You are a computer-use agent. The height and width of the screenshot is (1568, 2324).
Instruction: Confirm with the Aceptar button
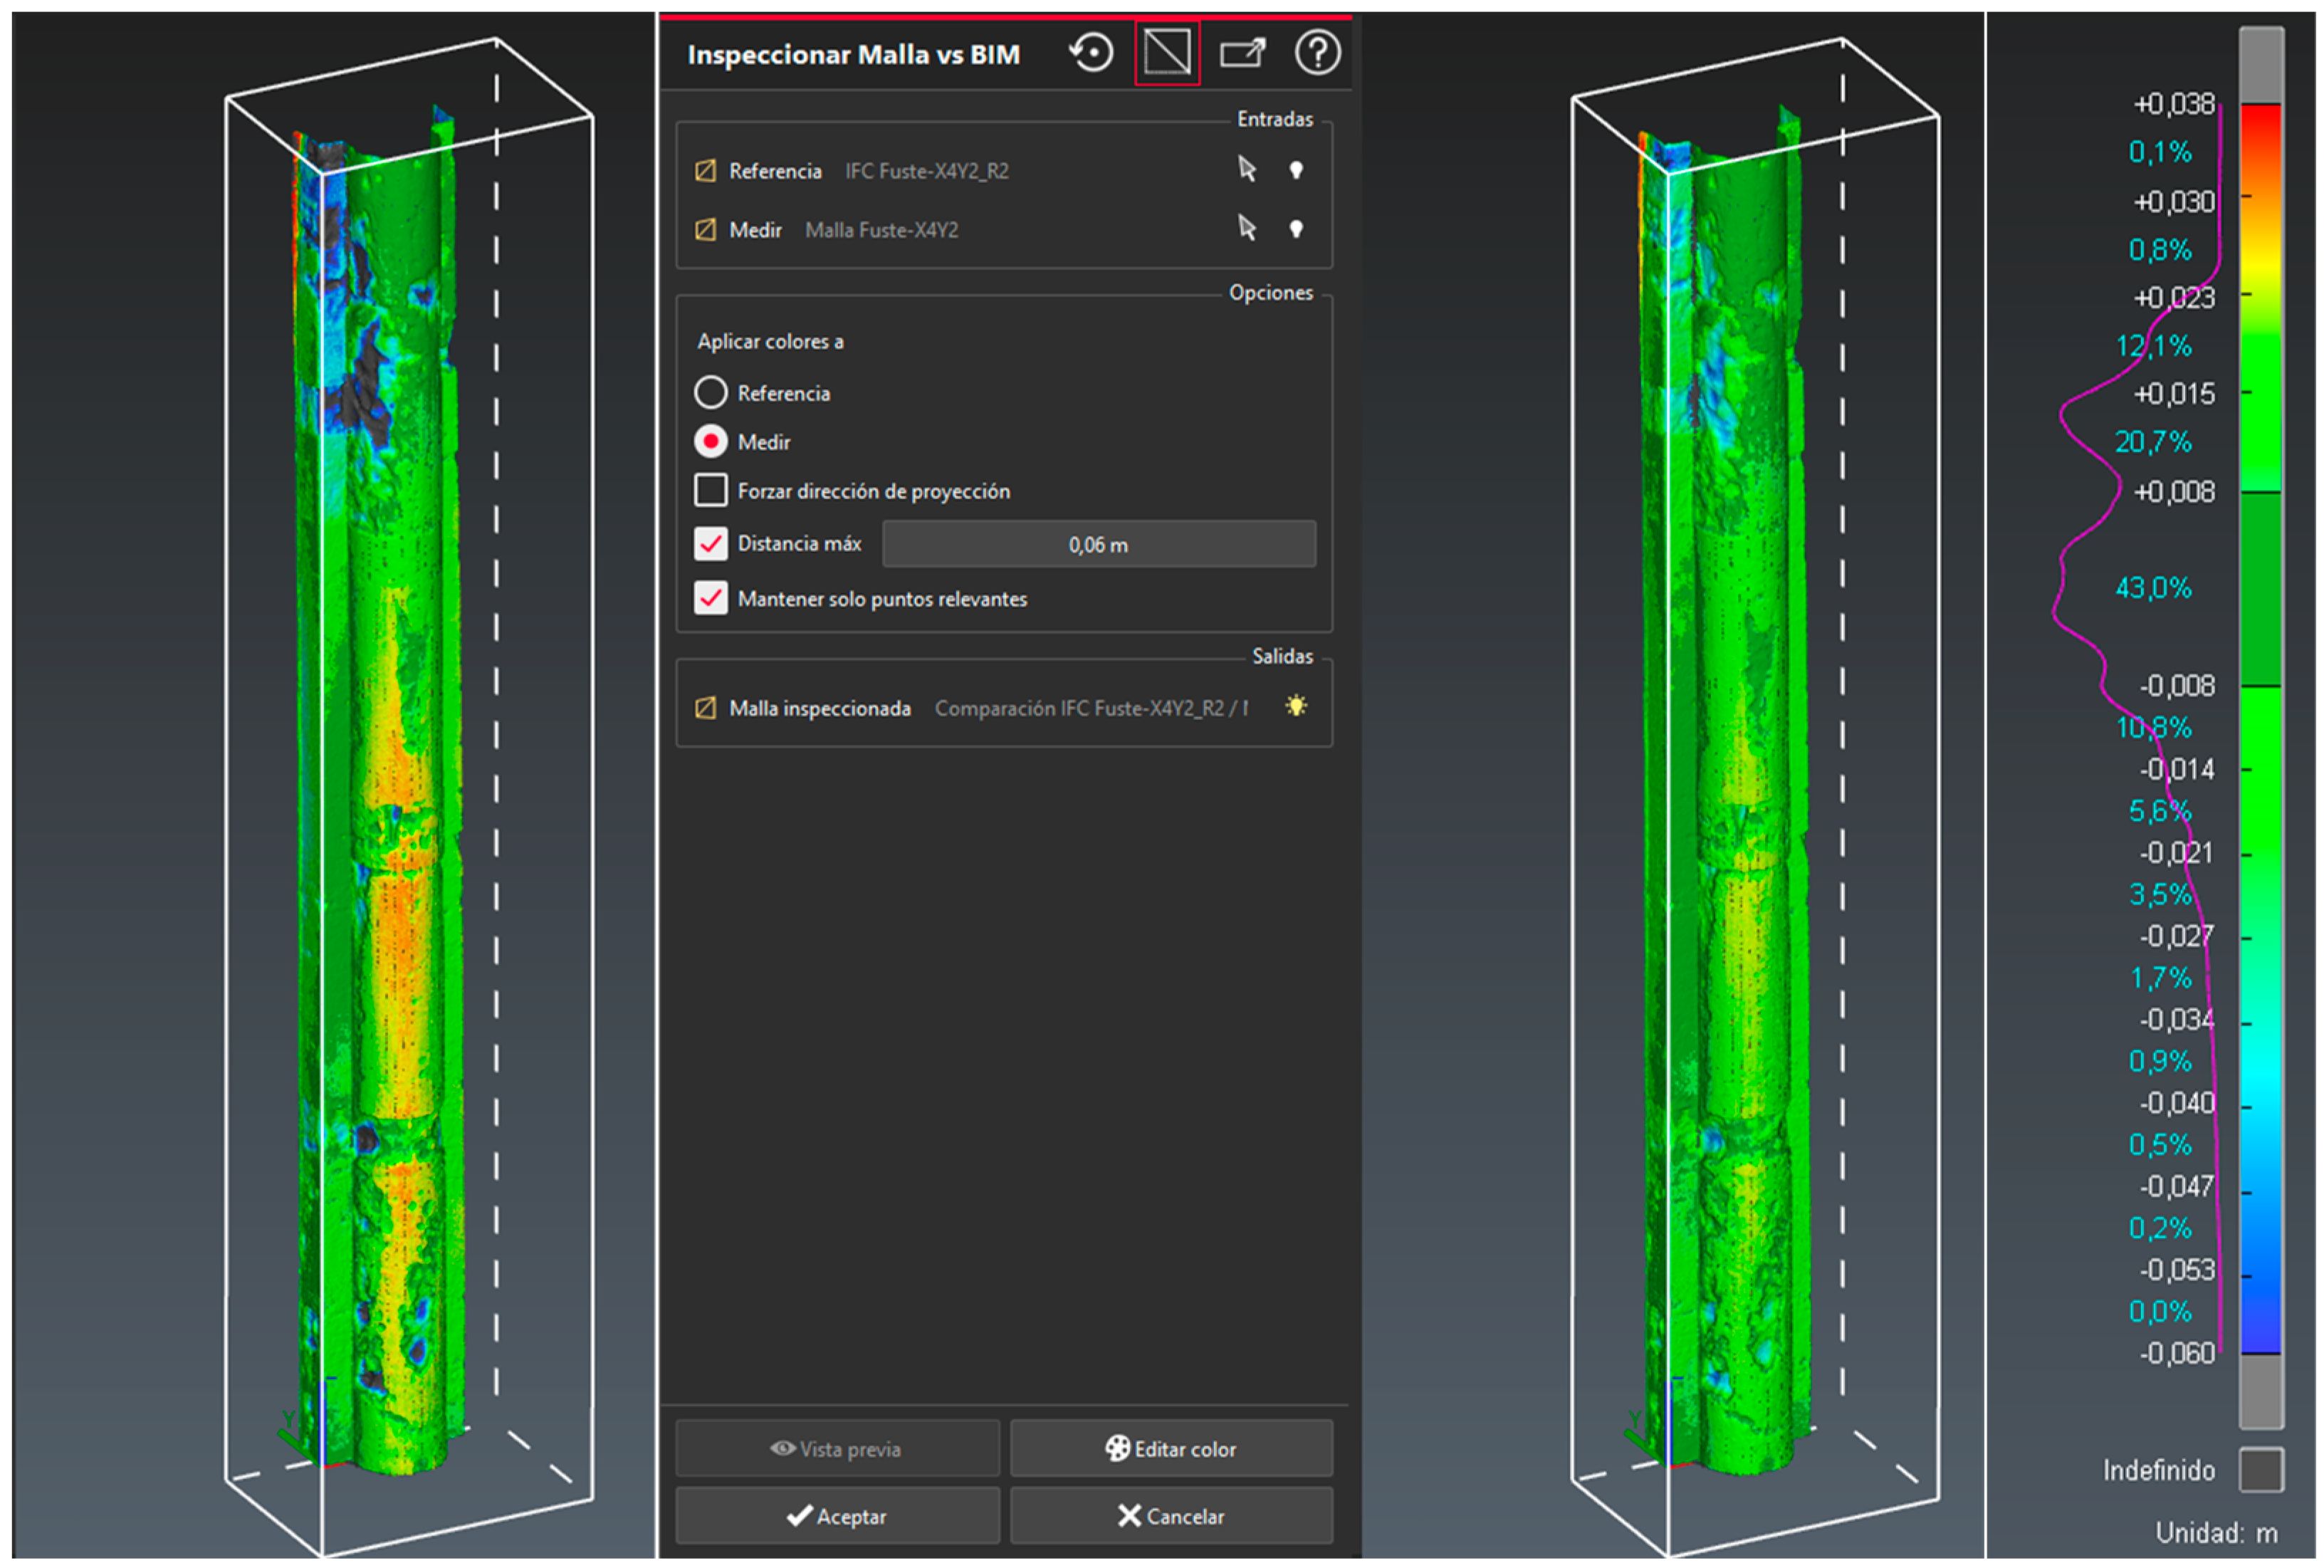click(x=837, y=1516)
